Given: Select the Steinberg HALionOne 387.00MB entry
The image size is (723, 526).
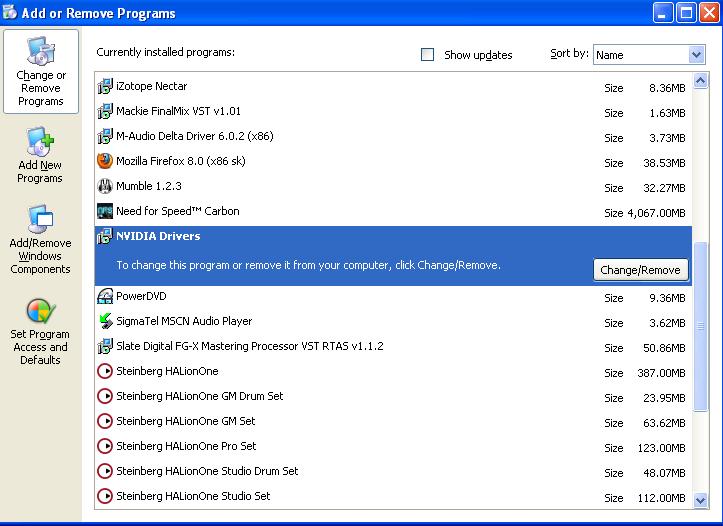Looking at the screenshot, I should coord(393,371).
